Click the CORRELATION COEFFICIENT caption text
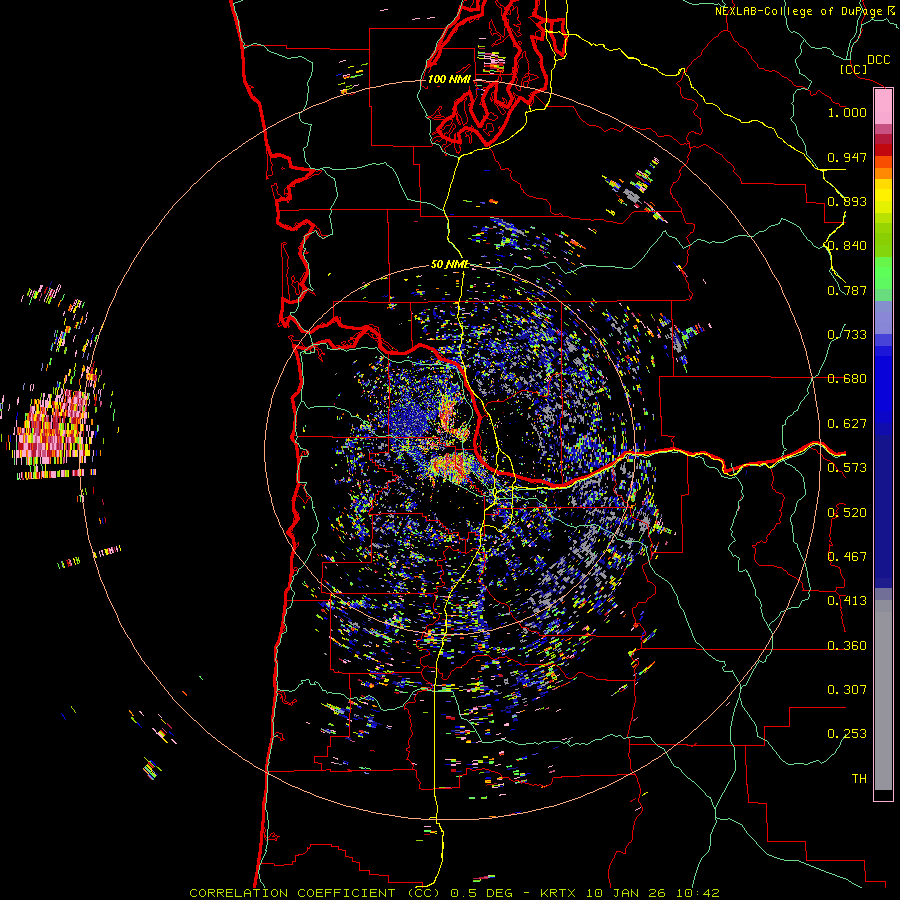Image resolution: width=900 pixels, height=900 pixels. coord(315,893)
